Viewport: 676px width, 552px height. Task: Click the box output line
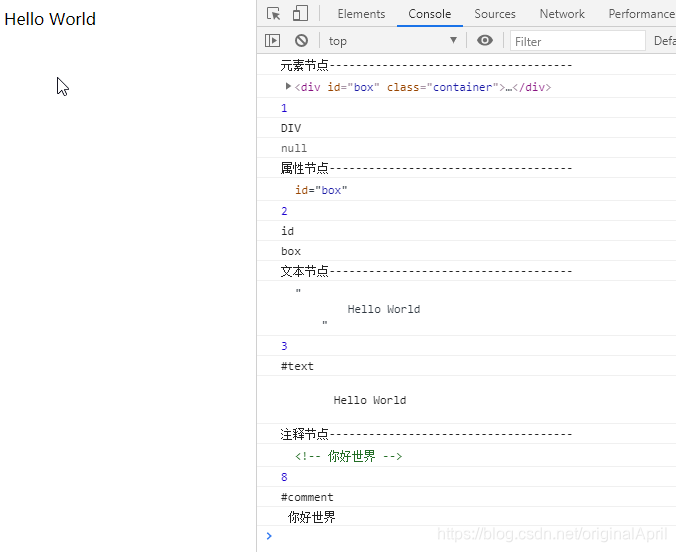[x=291, y=251]
